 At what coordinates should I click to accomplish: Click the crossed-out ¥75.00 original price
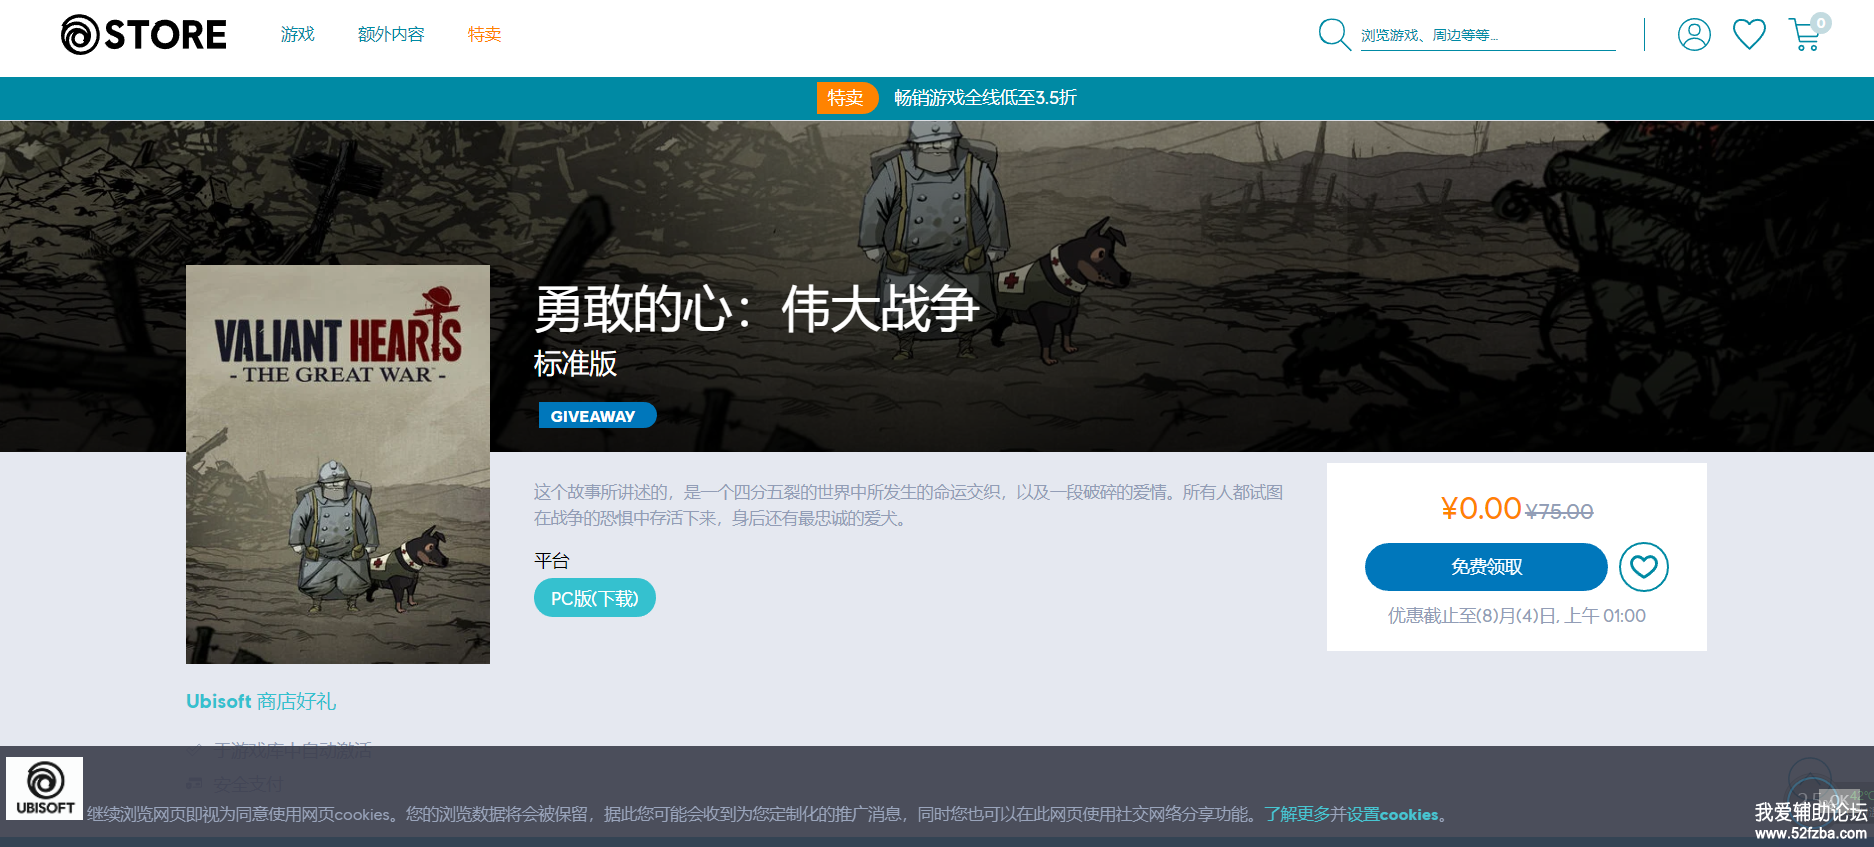click(1559, 512)
